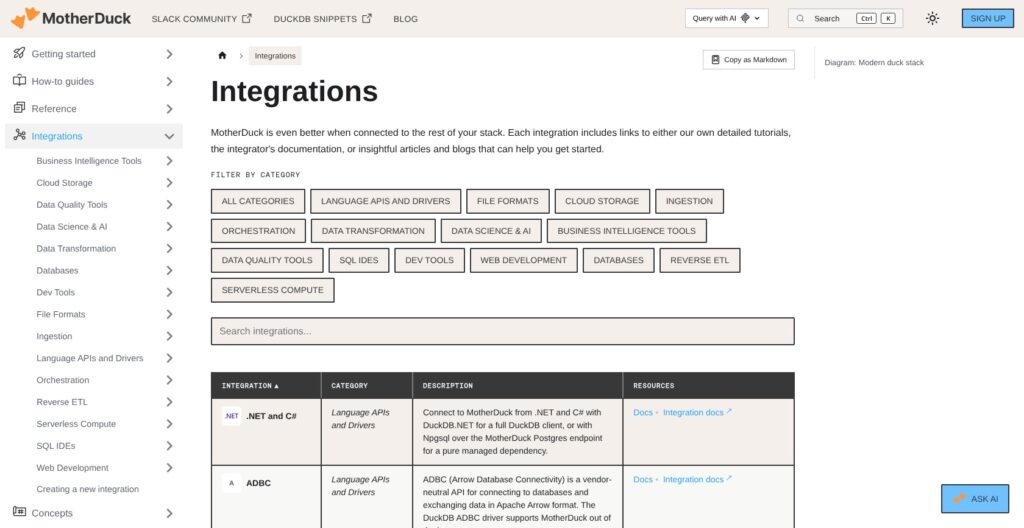This screenshot has width=1024, height=528.
Task: Expand Data Quality Tools sidebar chevron
Action: click(x=169, y=205)
